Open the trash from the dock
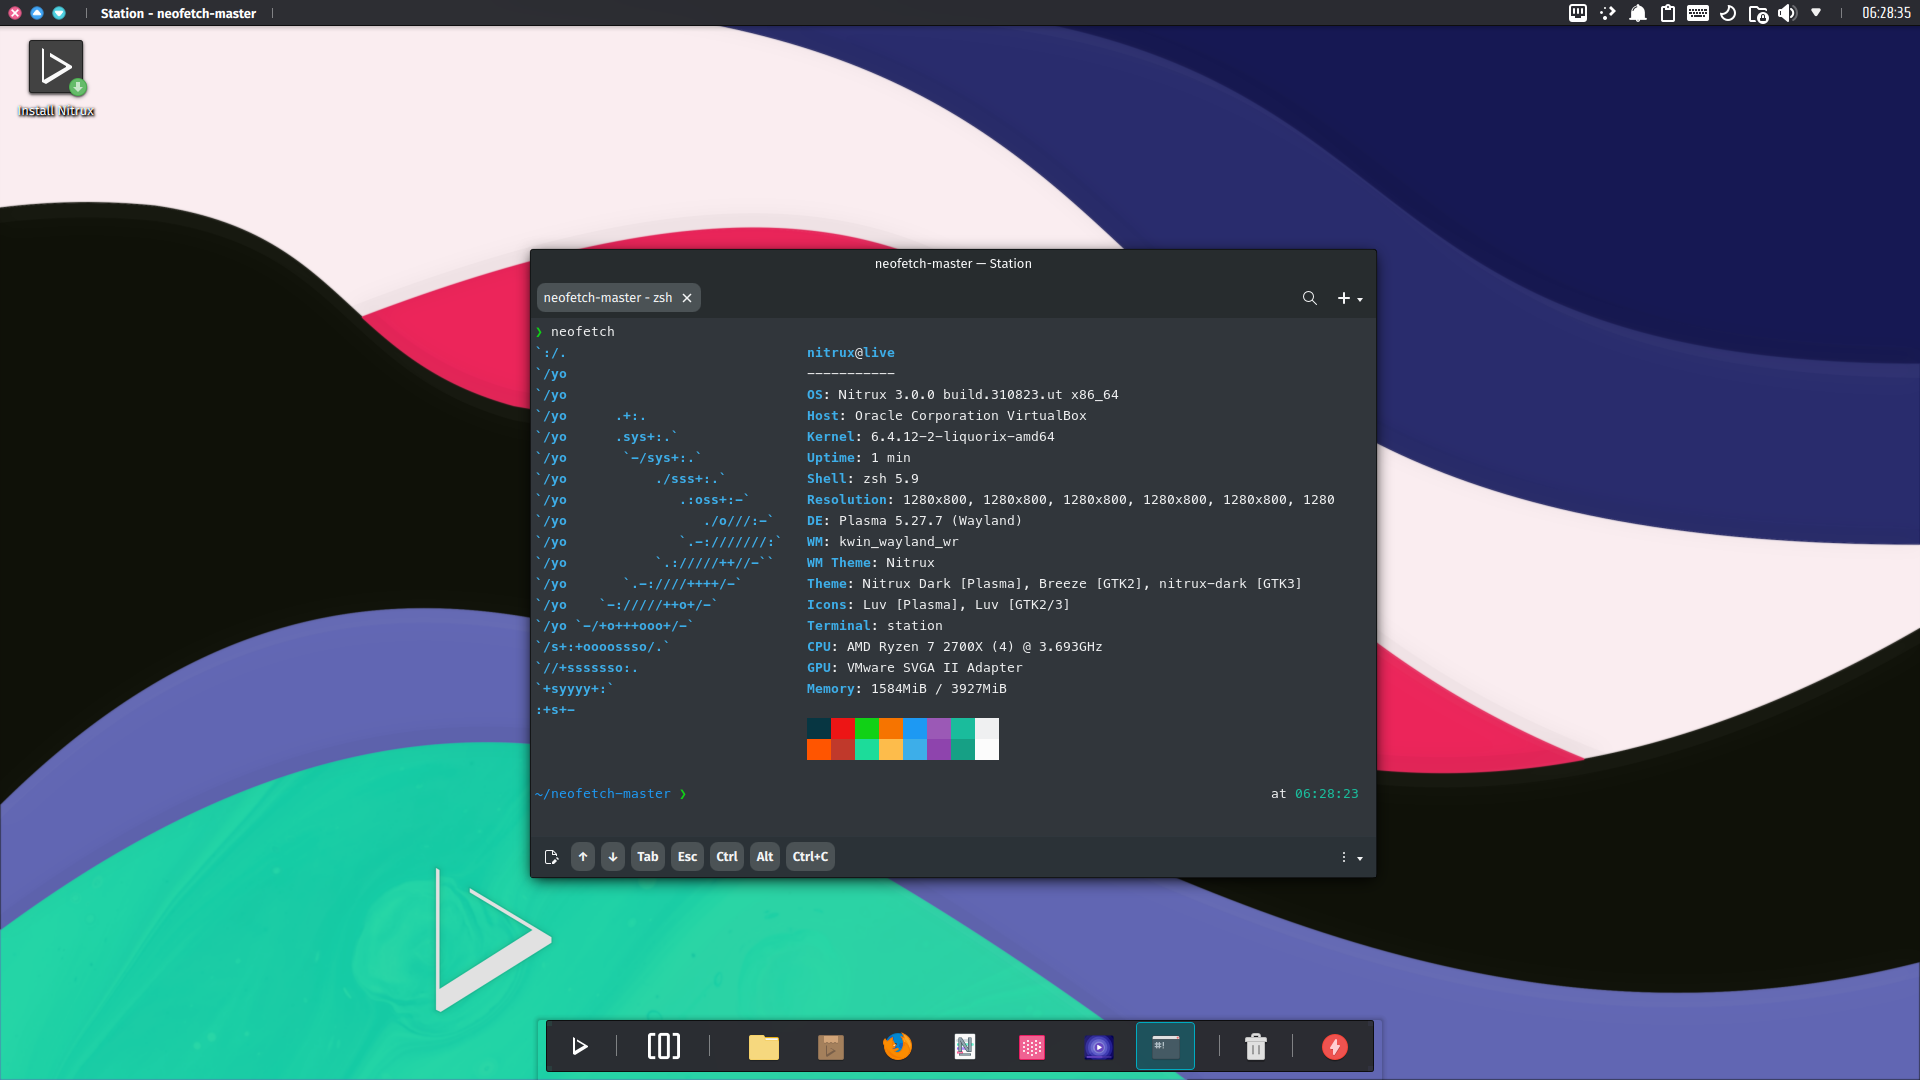1920x1080 pixels. click(x=1255, y=1046)
